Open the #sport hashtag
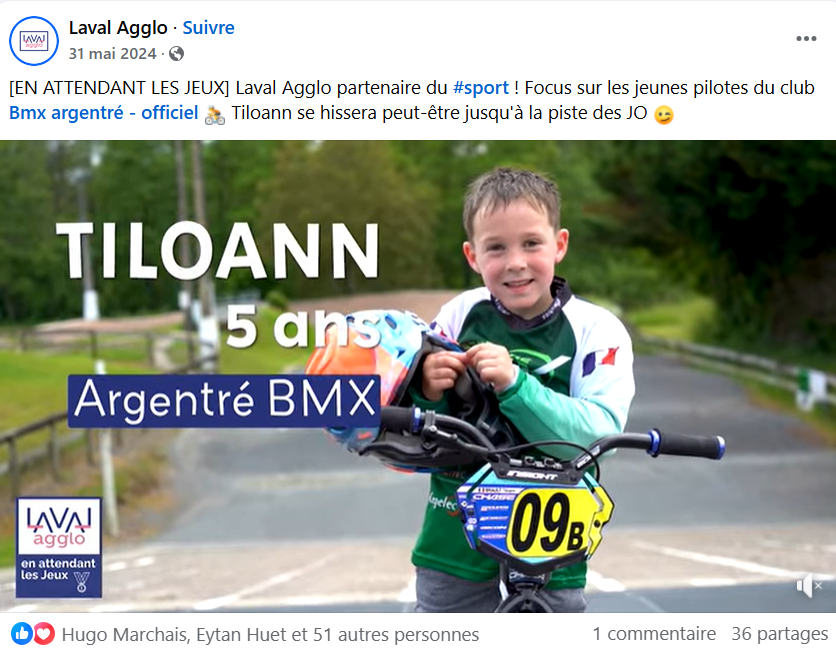The width and height of the screenshot is (836, 650). pyautogui.click(x=481, y=87)
